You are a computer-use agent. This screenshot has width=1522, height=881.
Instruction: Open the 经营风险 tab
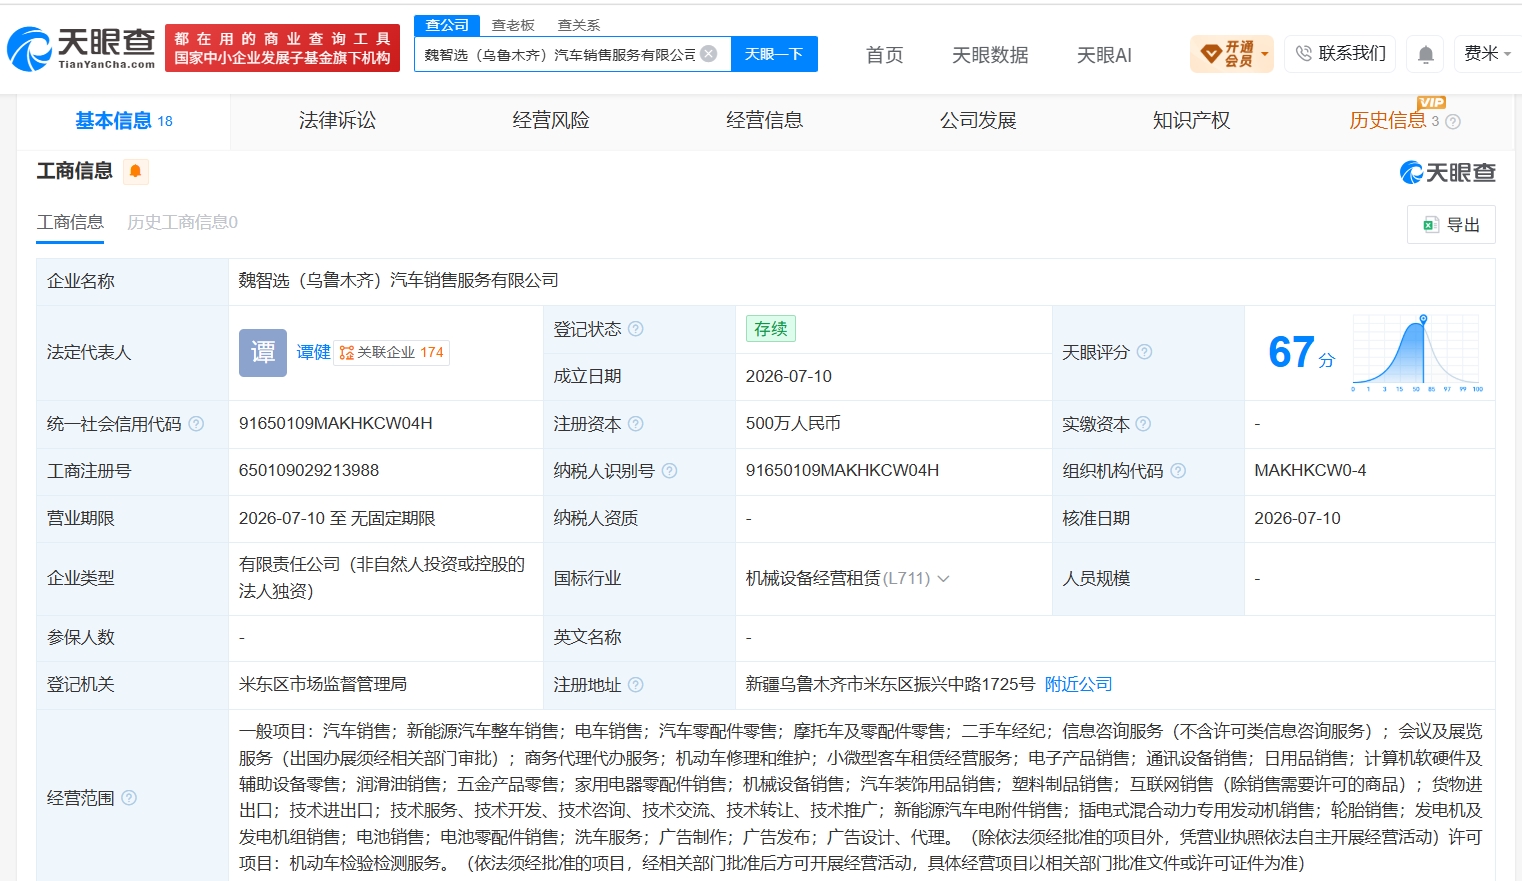551,121
